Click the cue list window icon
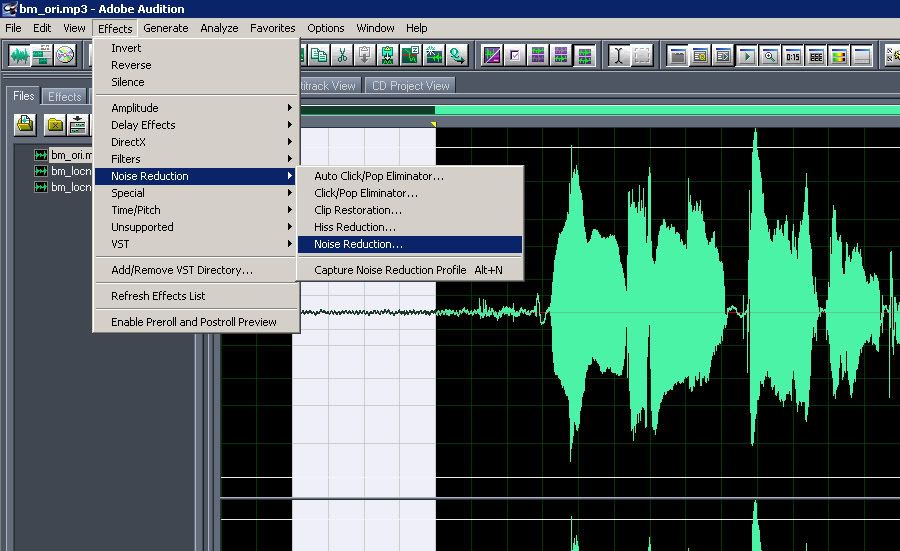 [700, 56]
